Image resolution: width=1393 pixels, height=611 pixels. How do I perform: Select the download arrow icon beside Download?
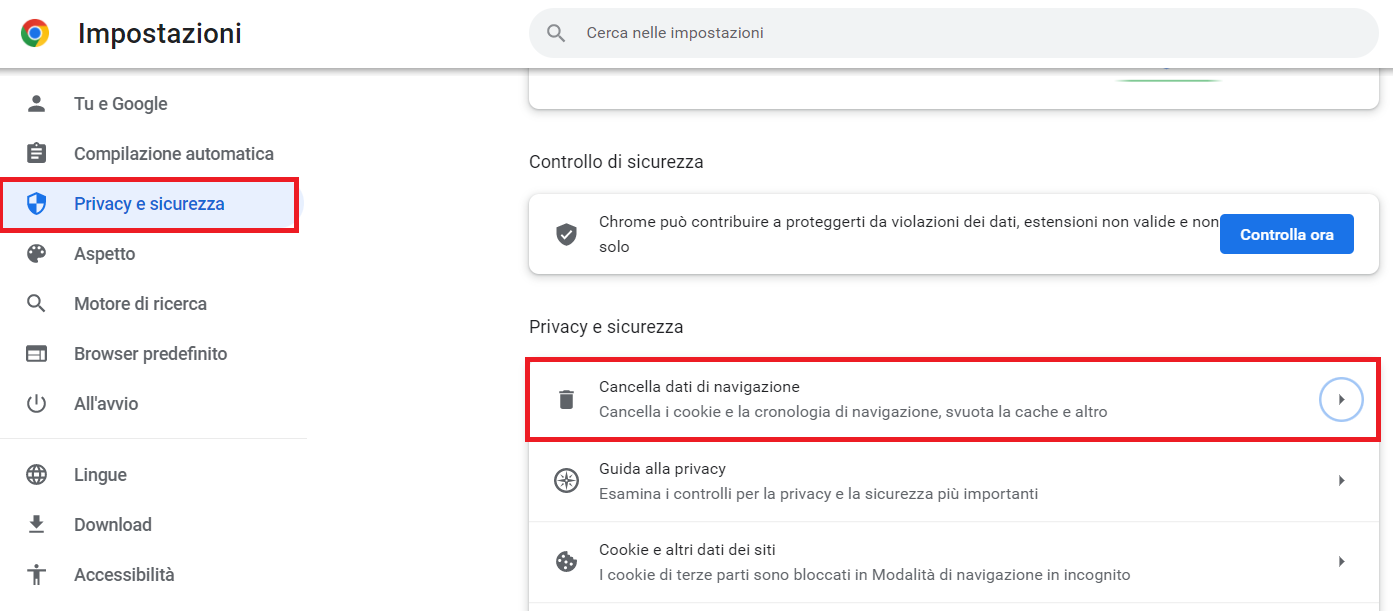tap(37, 524)
